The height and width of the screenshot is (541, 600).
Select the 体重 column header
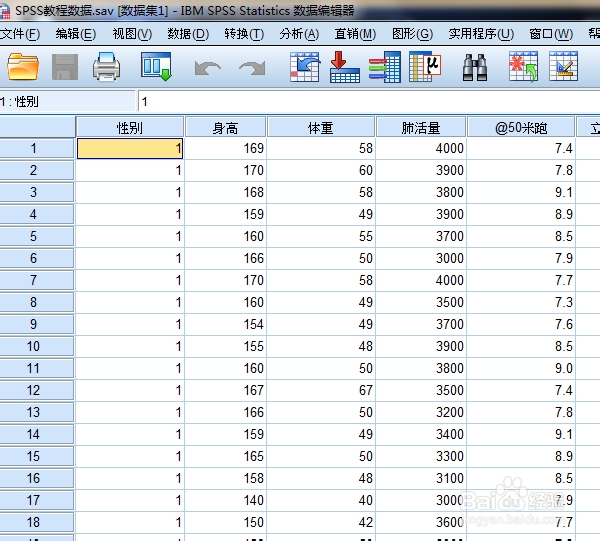coord(321,127)
